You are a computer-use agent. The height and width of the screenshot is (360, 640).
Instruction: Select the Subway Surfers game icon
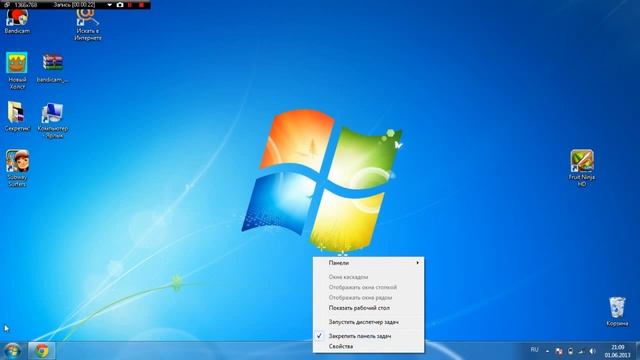17,169
